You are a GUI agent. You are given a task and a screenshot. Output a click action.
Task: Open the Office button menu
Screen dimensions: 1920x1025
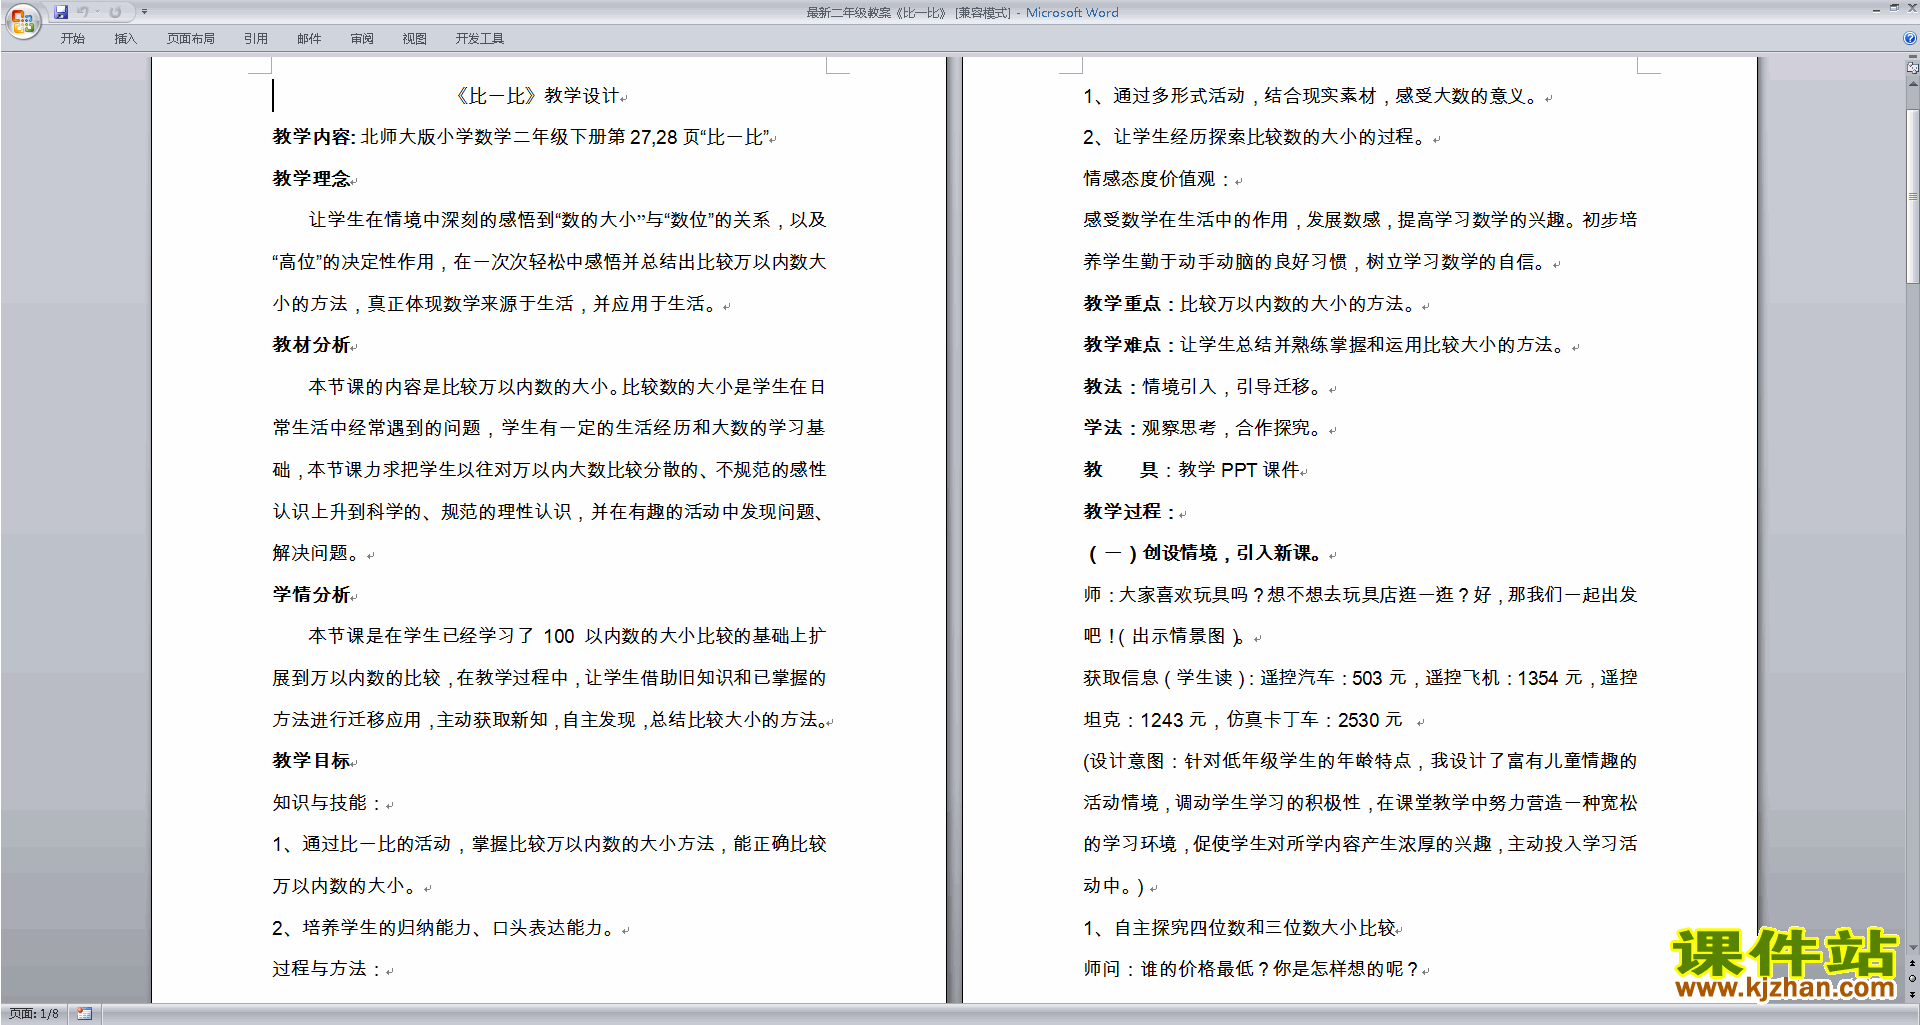click(22, 21)
